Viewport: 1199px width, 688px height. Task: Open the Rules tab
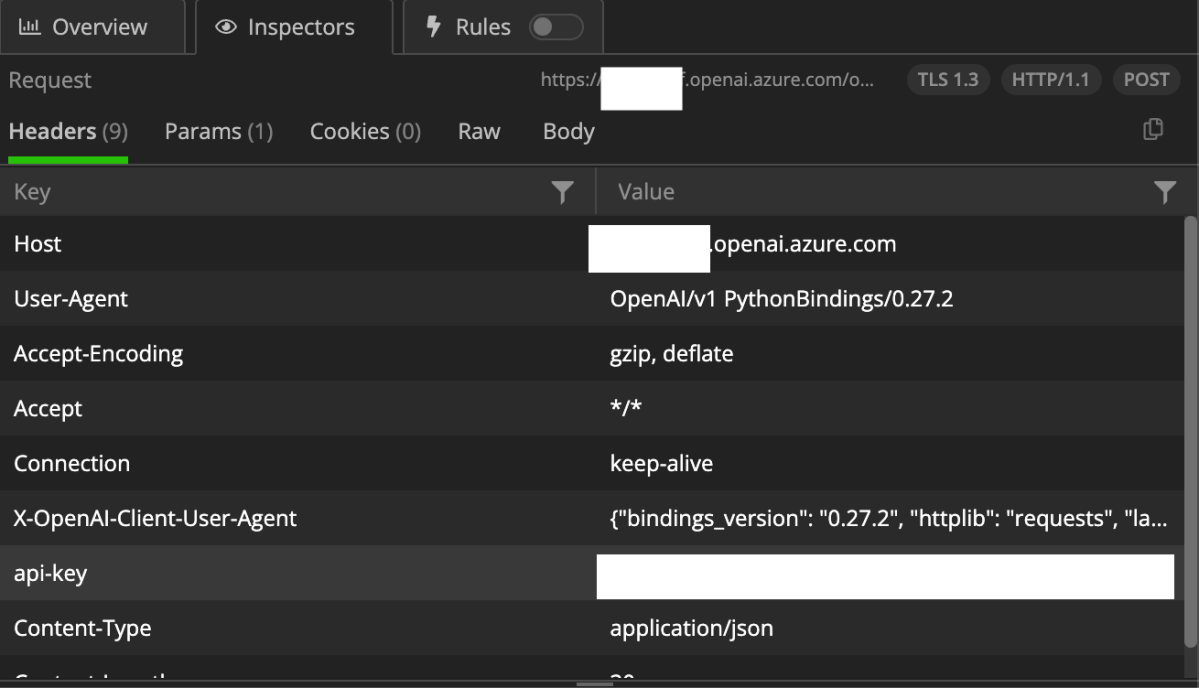pos(470,28)
